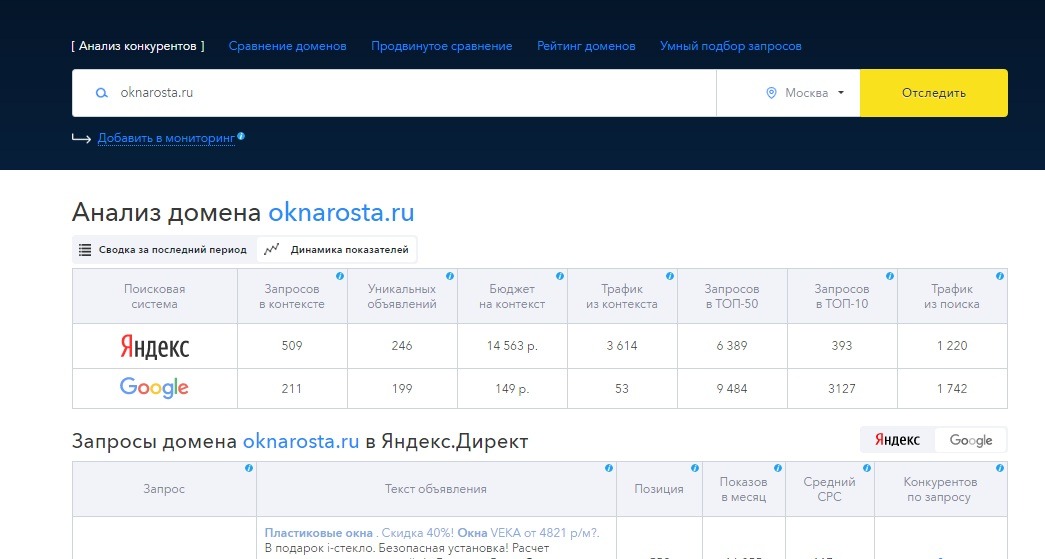Click info icon in Трафик из поиска header
Image resolution: width=1045 pixels, height=559 pixels.
(1000, 276)
